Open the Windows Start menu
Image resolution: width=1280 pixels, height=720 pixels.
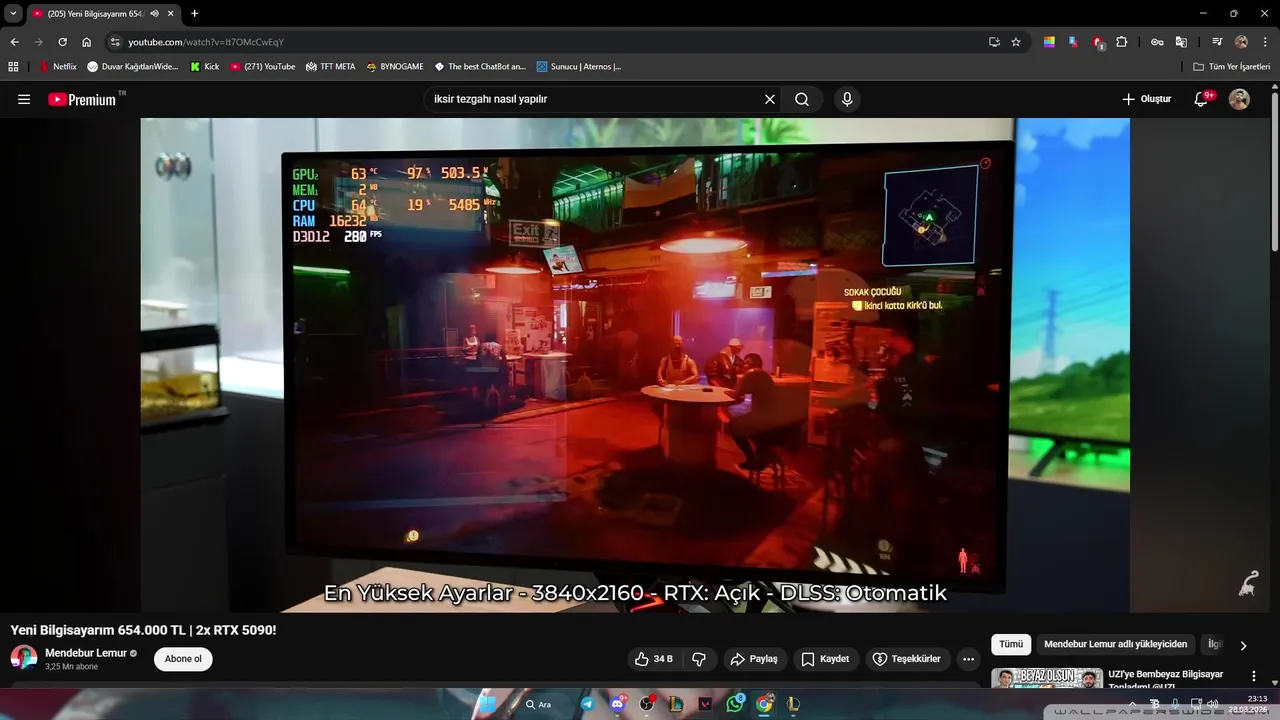click(488, 704)
